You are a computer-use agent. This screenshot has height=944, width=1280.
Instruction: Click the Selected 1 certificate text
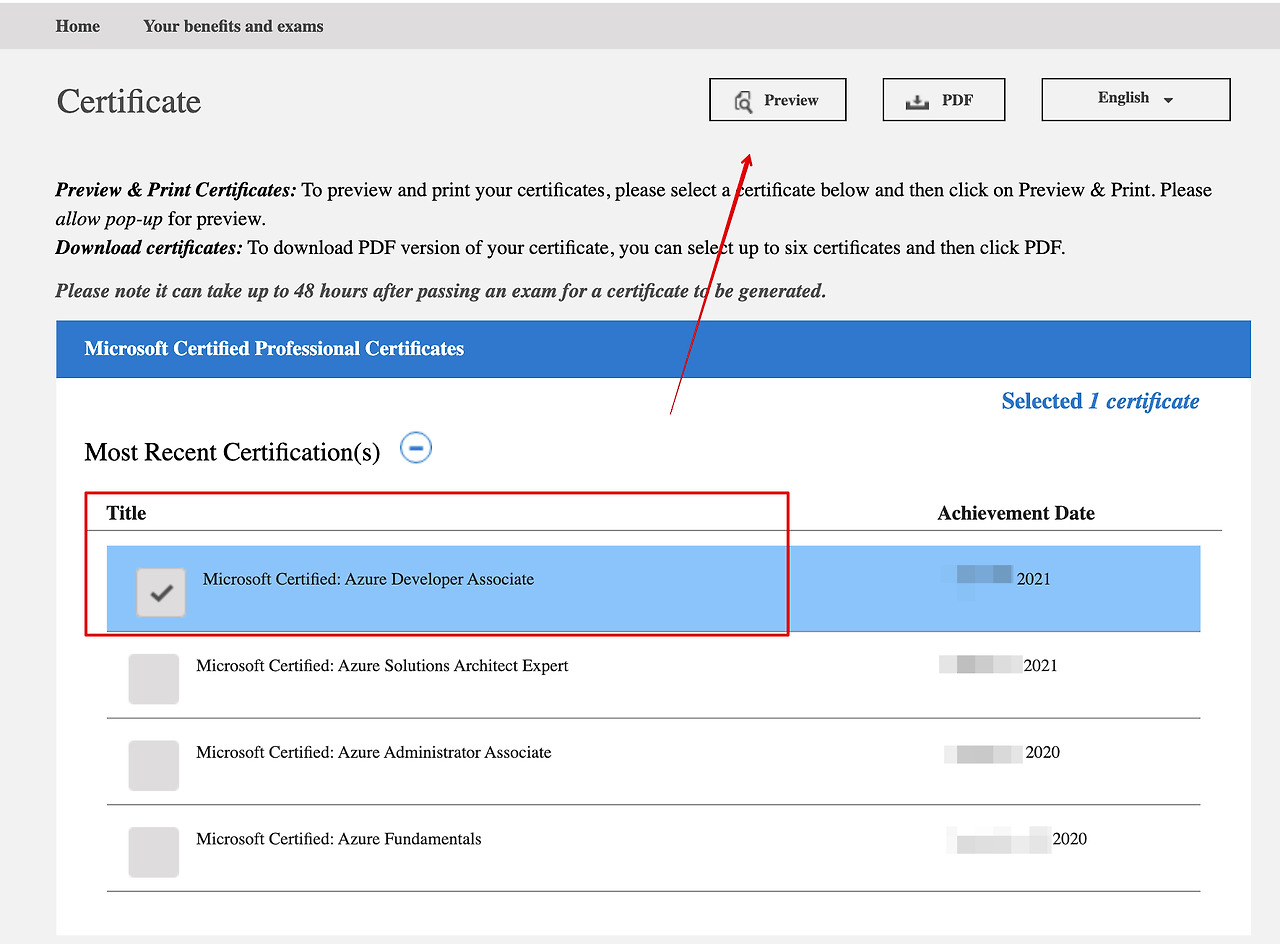(x=1100, y=401)
